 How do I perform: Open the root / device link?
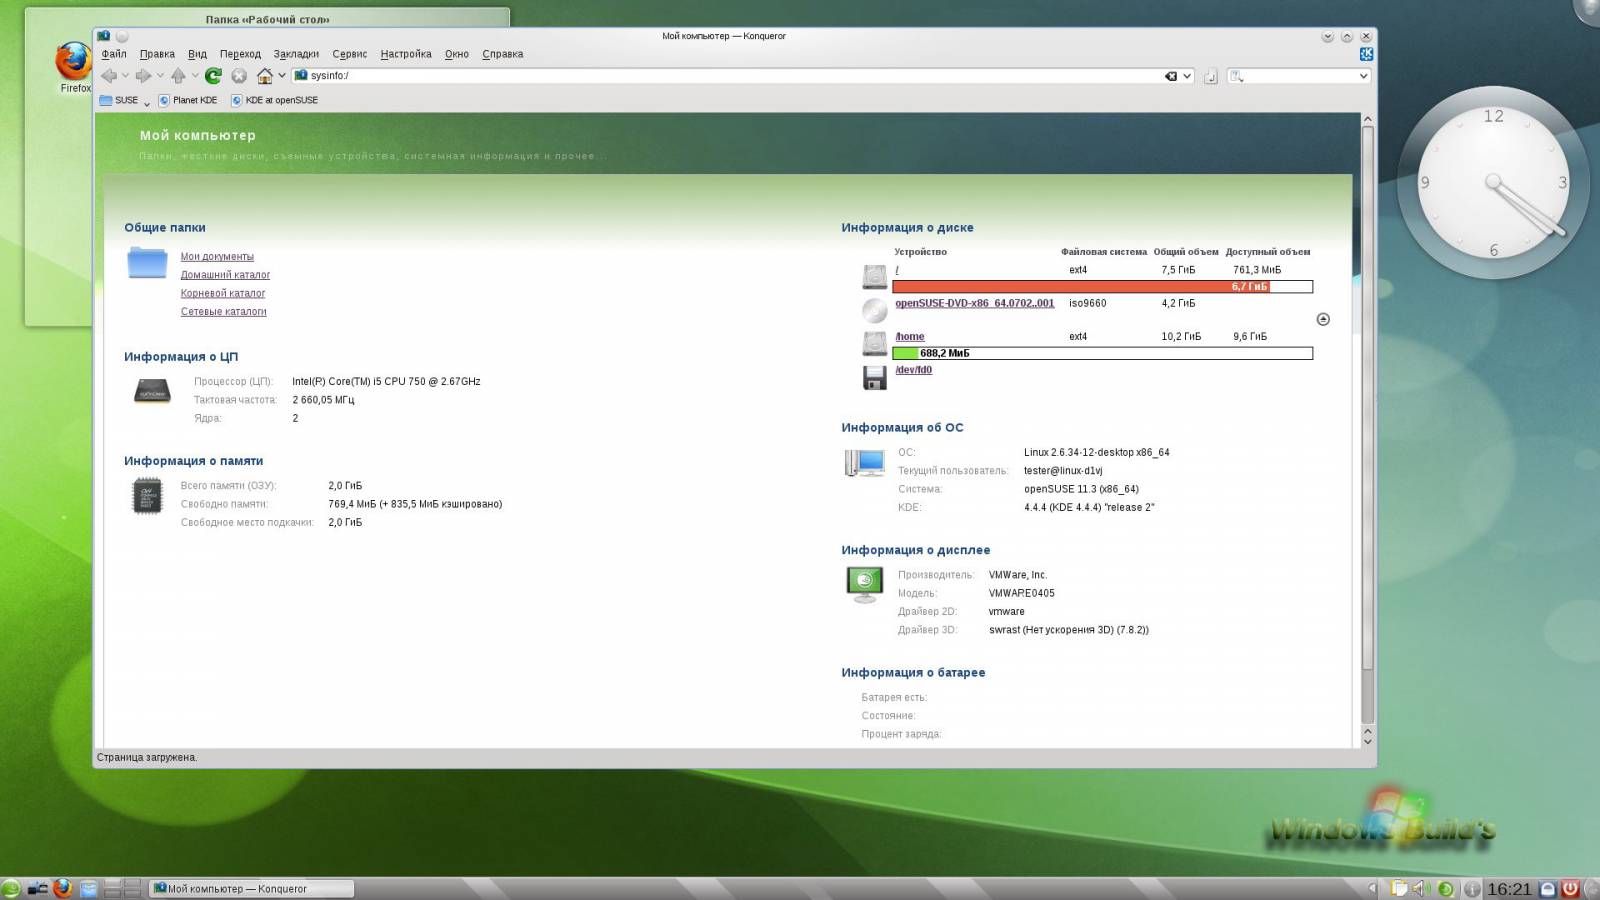pos(897,270)
